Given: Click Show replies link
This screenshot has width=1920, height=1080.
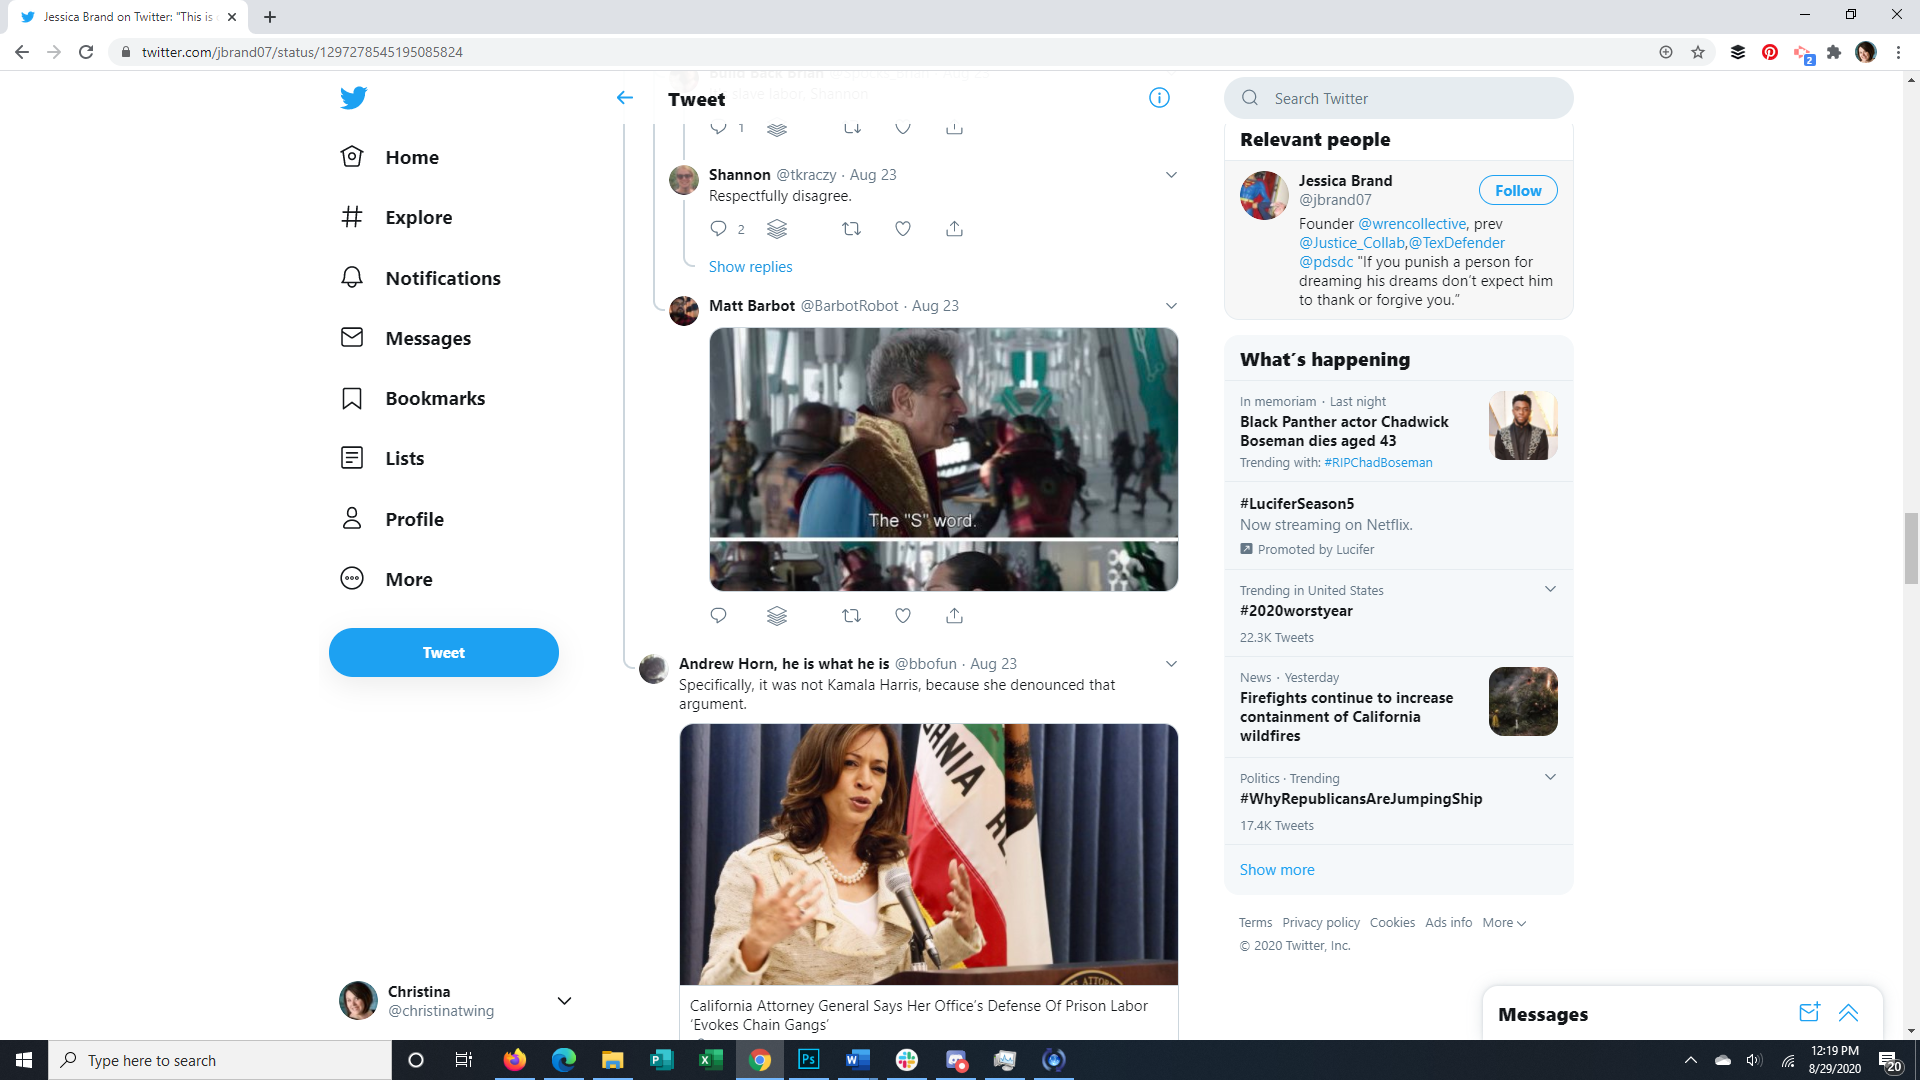Looking at the screenshot, I should click(750, 267).
